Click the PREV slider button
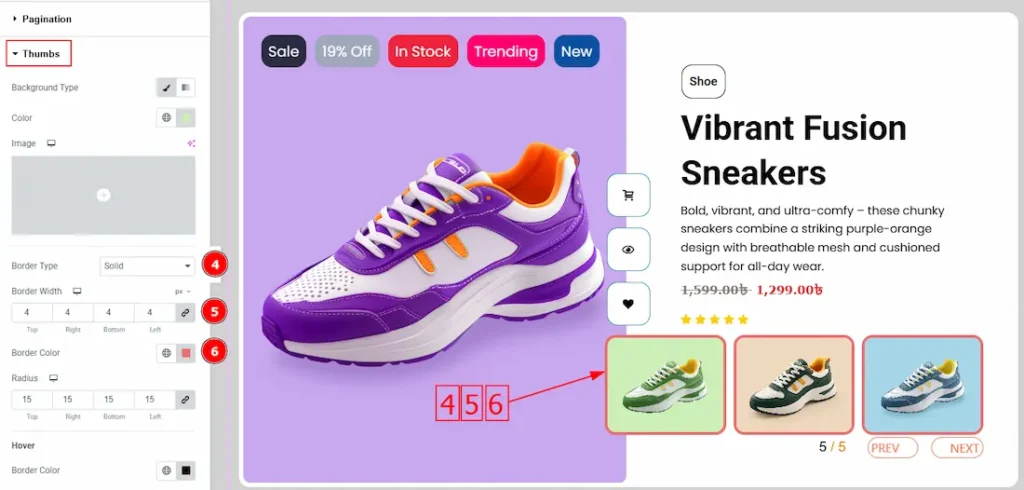1024x490 pixels. pos(893,448)
